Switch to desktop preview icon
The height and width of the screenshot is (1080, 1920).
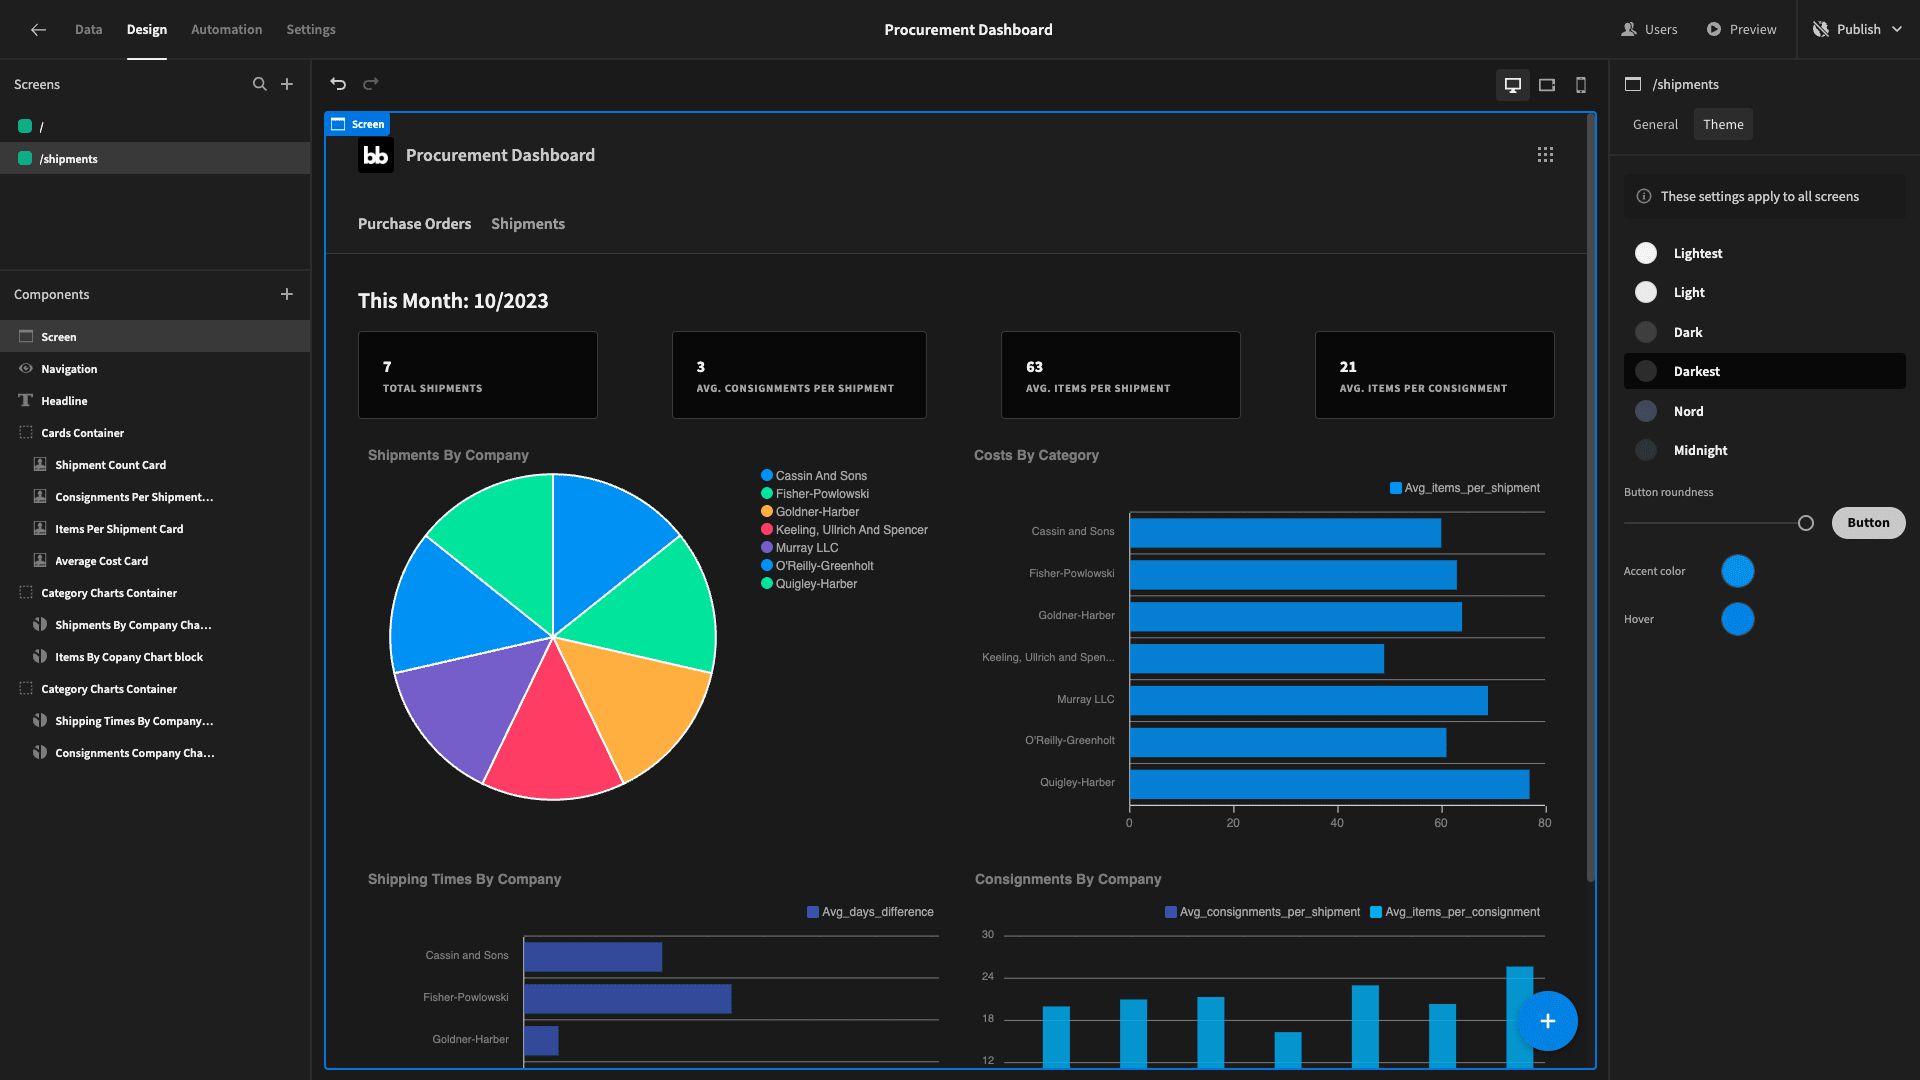coord(1513,85)
